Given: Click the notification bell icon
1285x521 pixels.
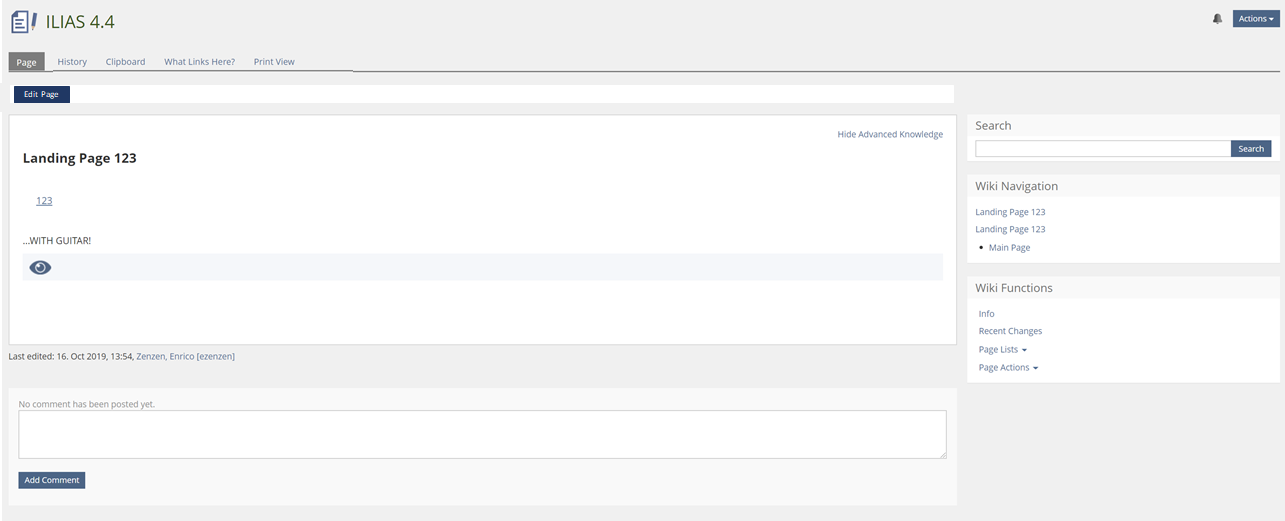Looking at the screenshot, I should point(1217,19).
